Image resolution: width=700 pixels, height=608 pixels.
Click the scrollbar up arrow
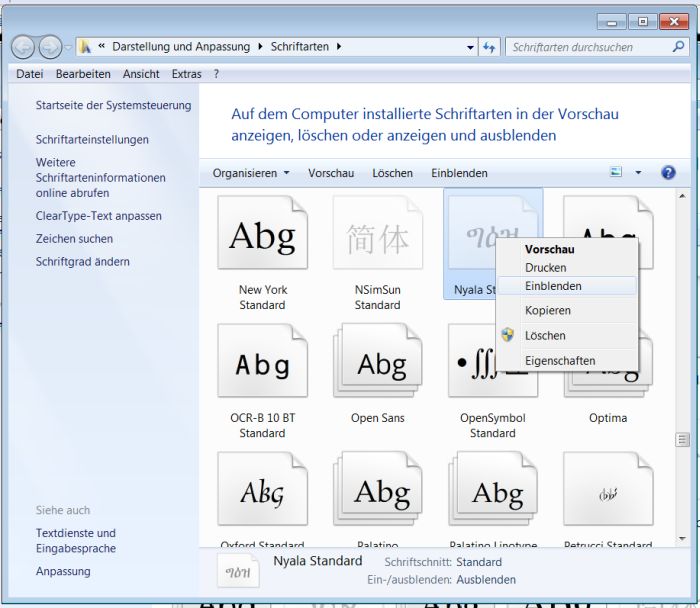(682, 196)
